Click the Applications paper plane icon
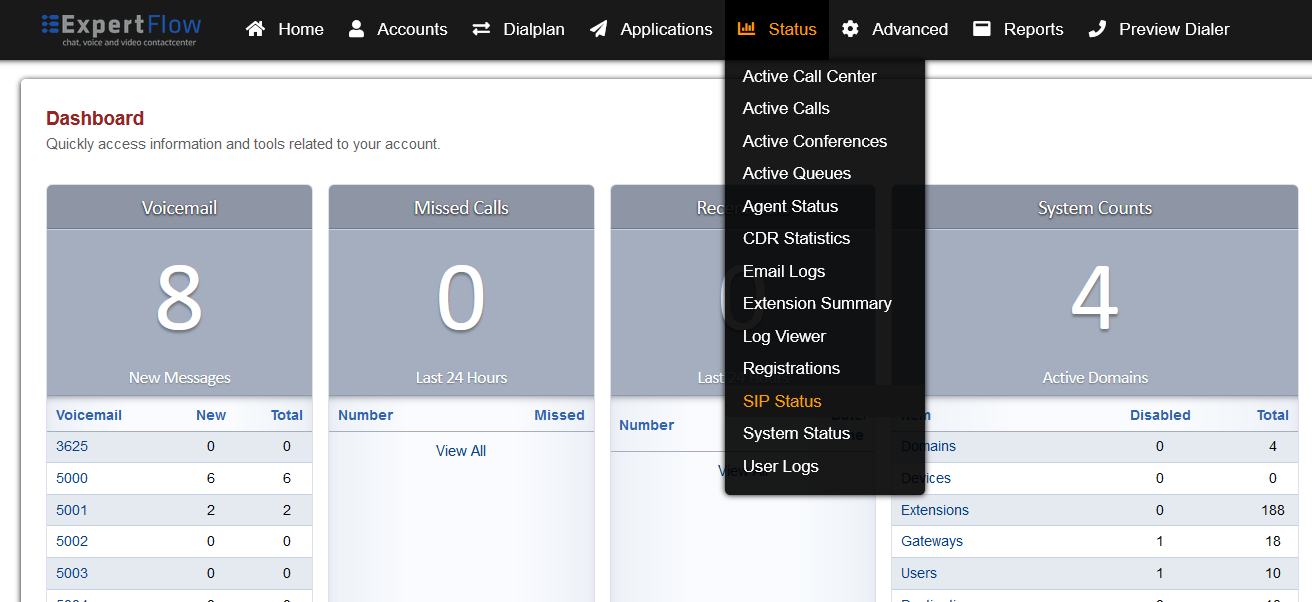The width and height of the screenshot is (1312, 602). coord(598,29)
